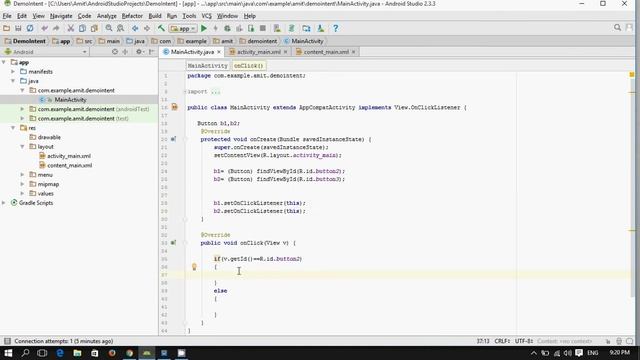The image size is (640, 360).
Task: Select content_main.xml in the project tree
Action: pyautogui.click(x=69, y=165)
